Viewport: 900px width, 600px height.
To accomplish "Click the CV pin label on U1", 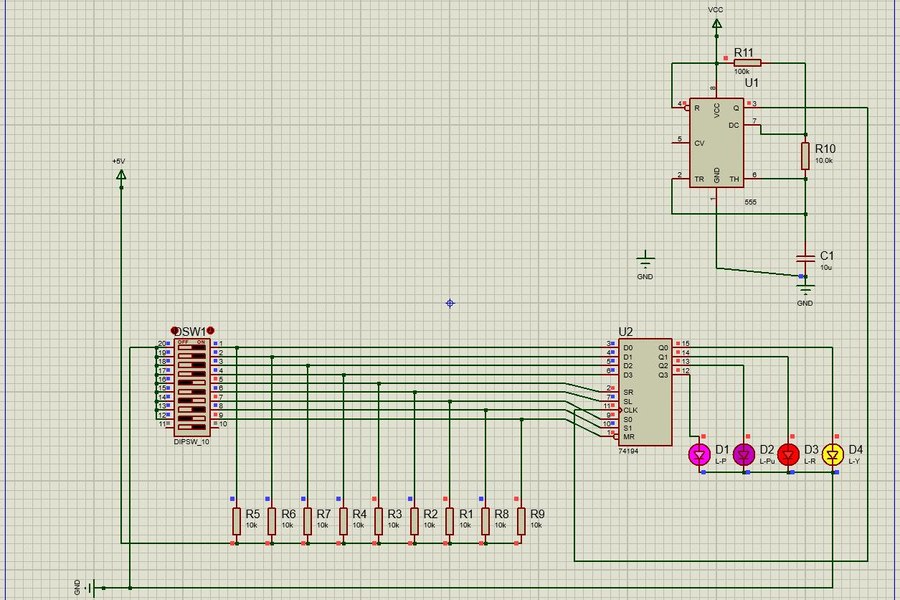I will [x=699, y=143].
